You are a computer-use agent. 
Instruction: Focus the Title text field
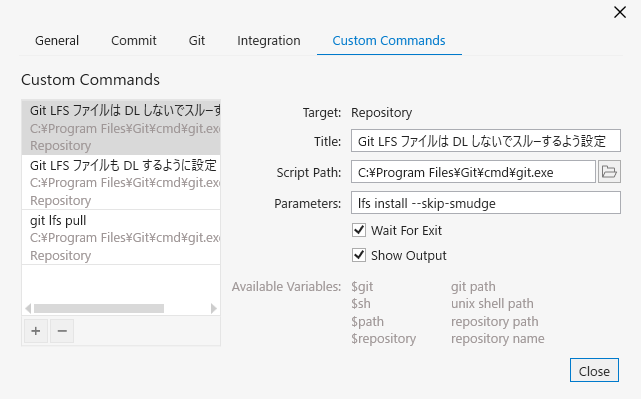pos(486,141)
